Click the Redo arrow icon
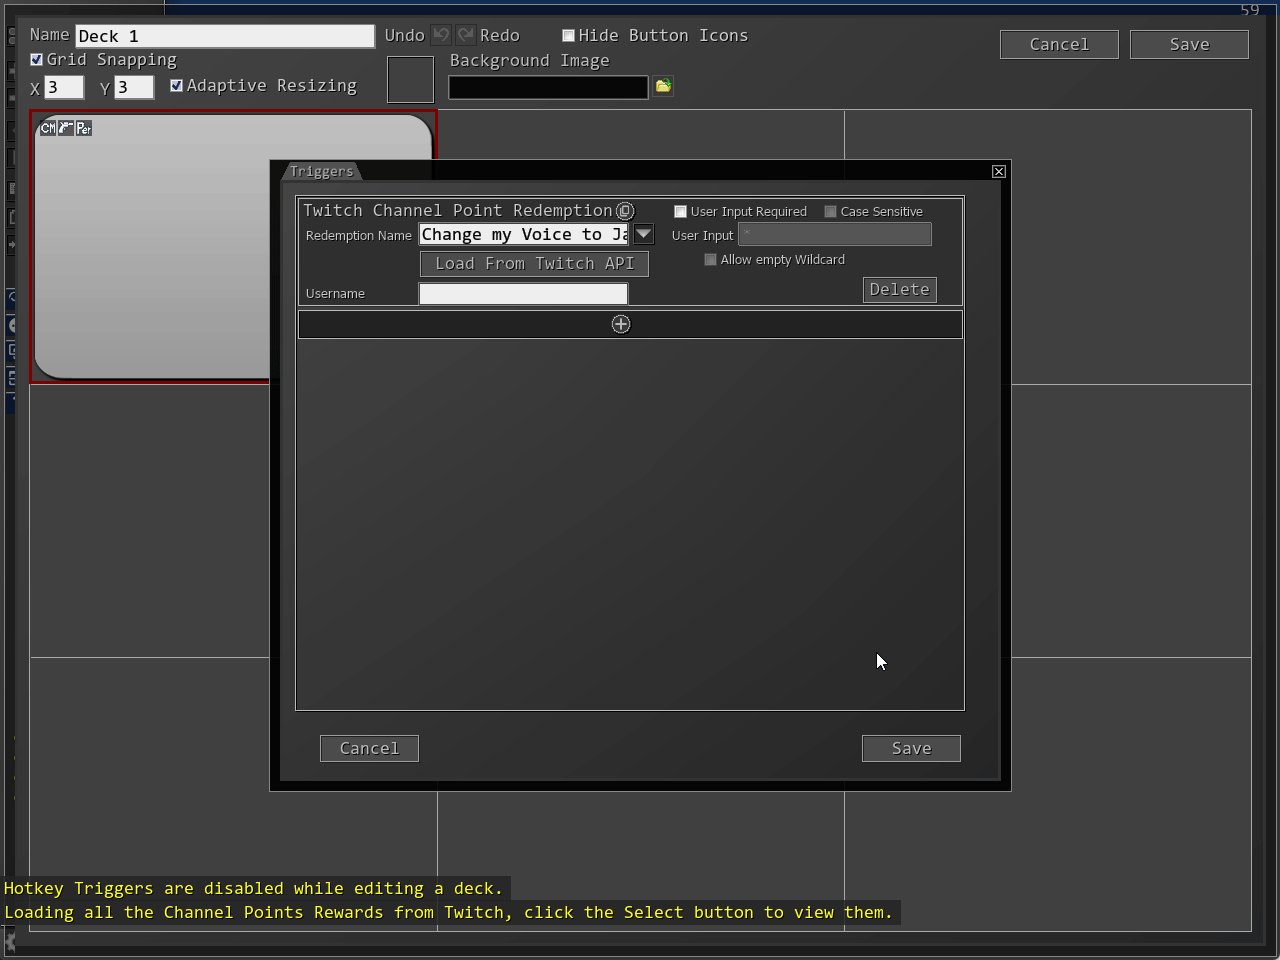1280x960 pixels. coord(466,35)
